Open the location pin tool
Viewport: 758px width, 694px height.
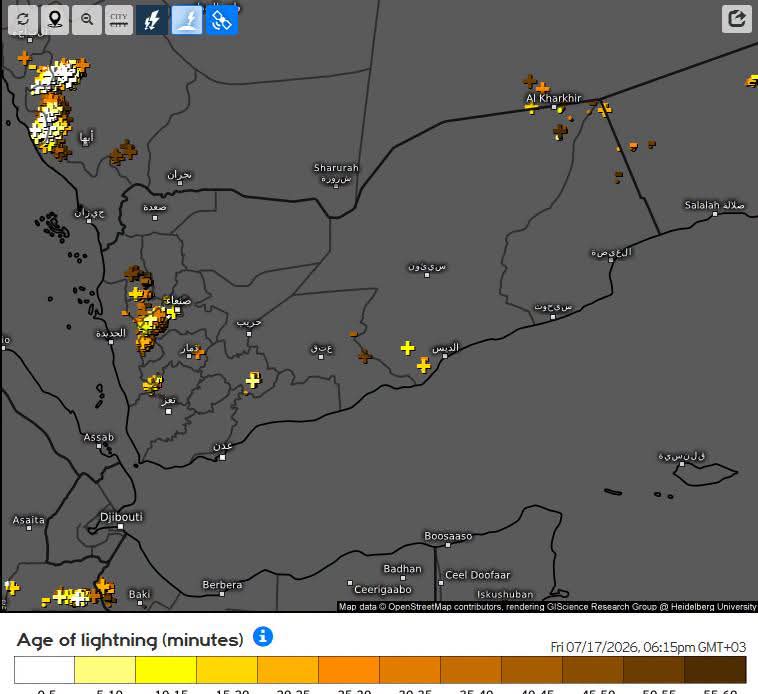[55, 20]
